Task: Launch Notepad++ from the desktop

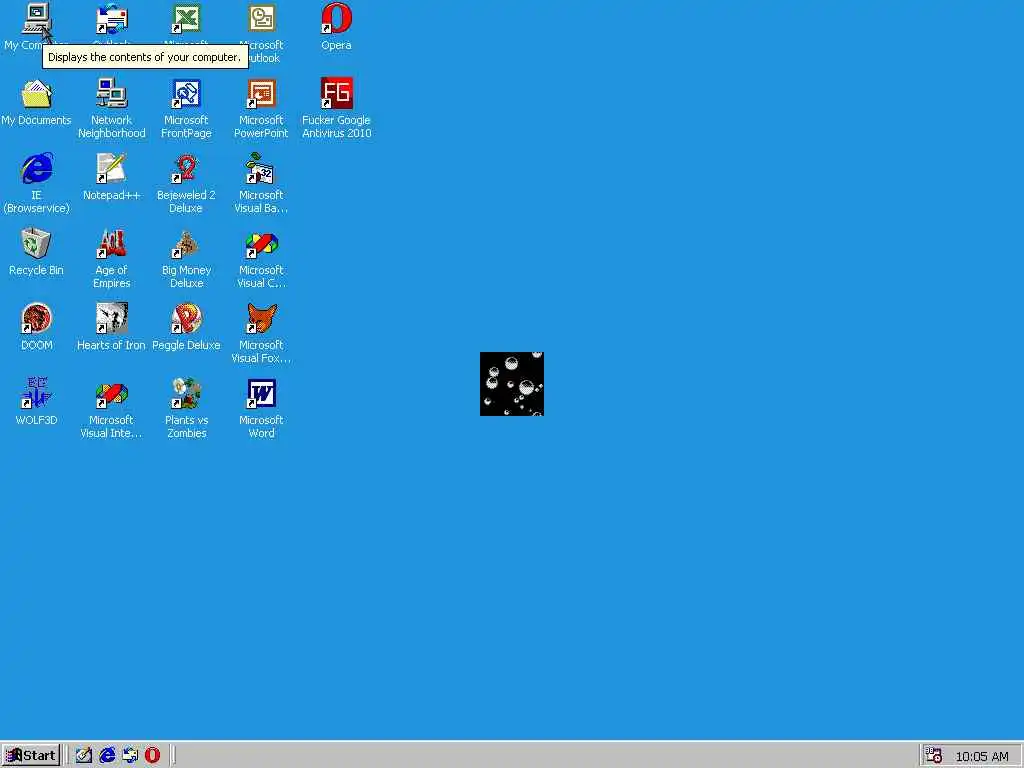Action: coord(112,168)
